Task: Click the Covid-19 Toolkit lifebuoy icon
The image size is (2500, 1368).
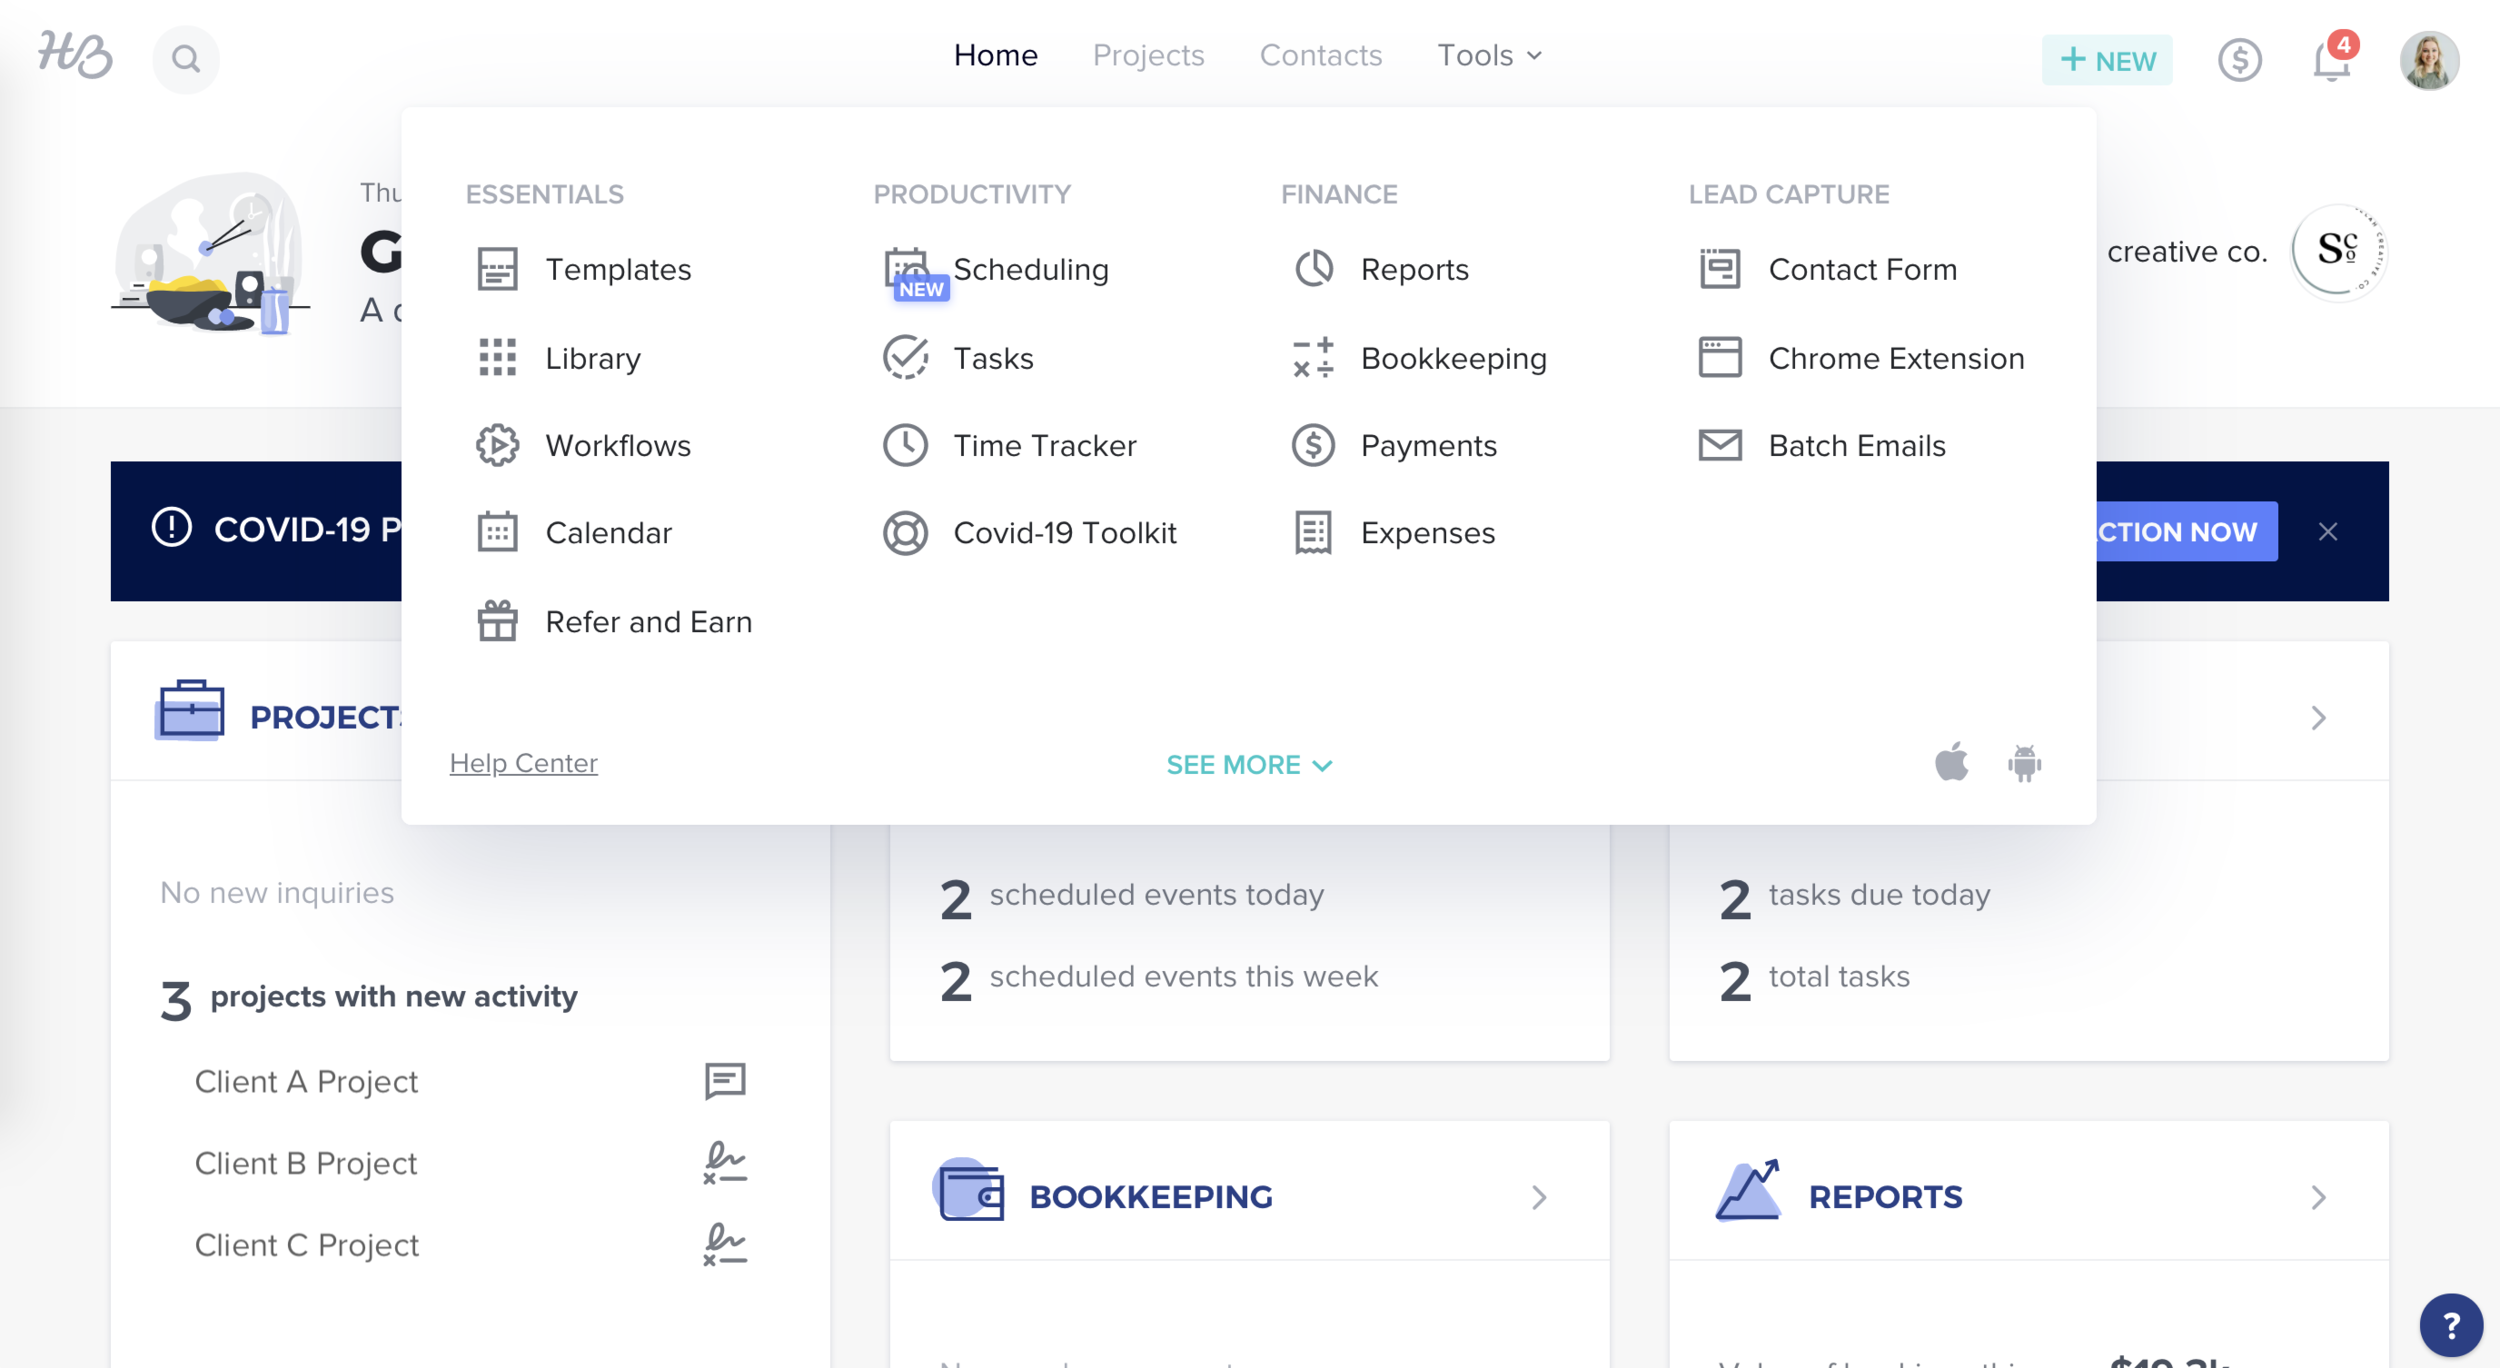Action: pos(905,532)
